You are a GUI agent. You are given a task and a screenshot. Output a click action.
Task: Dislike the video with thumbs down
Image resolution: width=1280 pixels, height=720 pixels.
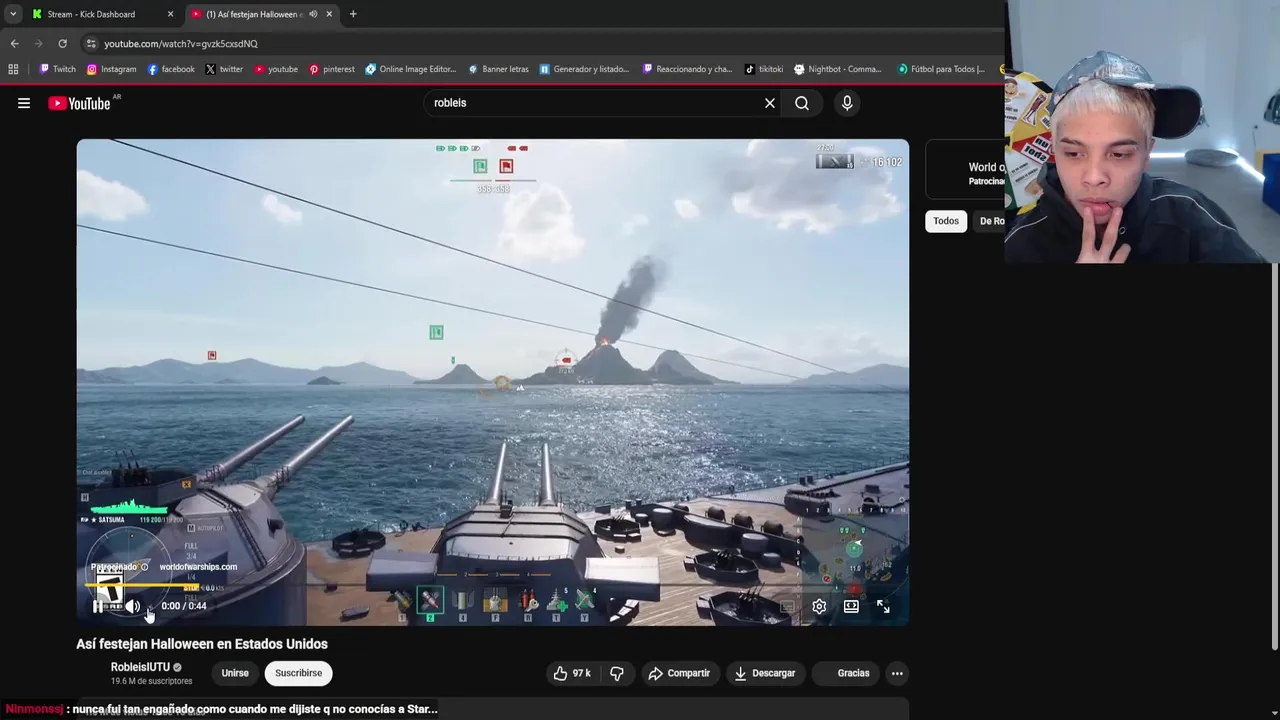[617, 673]
